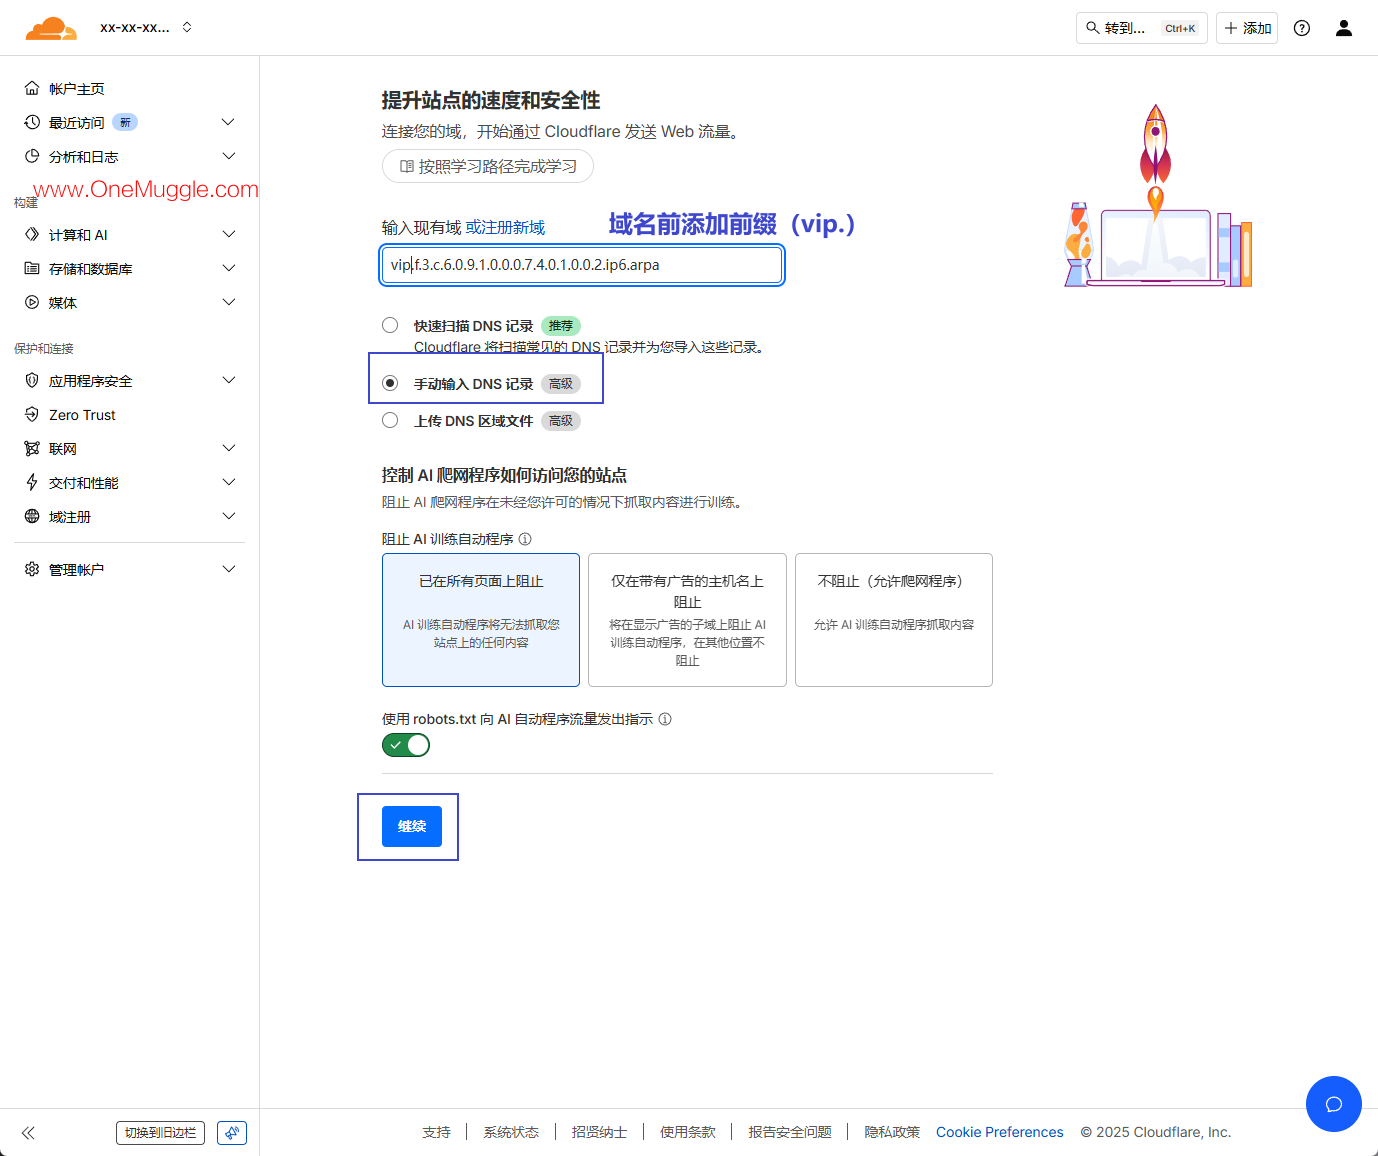Choose the 已在所有页面上阻止 option card
Screen dimensions: 1378x1156
[x=481, y=620]
